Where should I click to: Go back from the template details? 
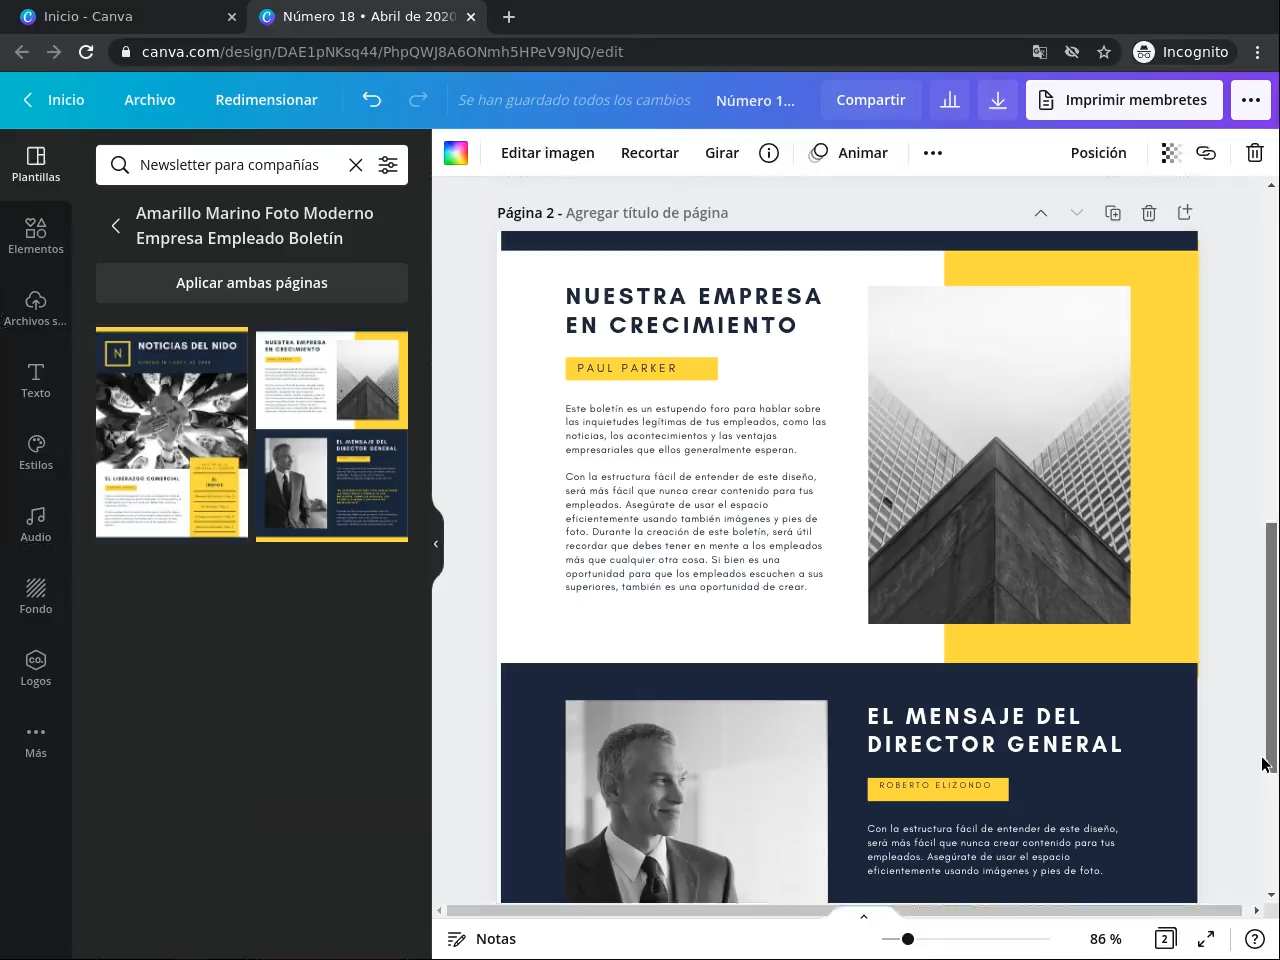116,226
